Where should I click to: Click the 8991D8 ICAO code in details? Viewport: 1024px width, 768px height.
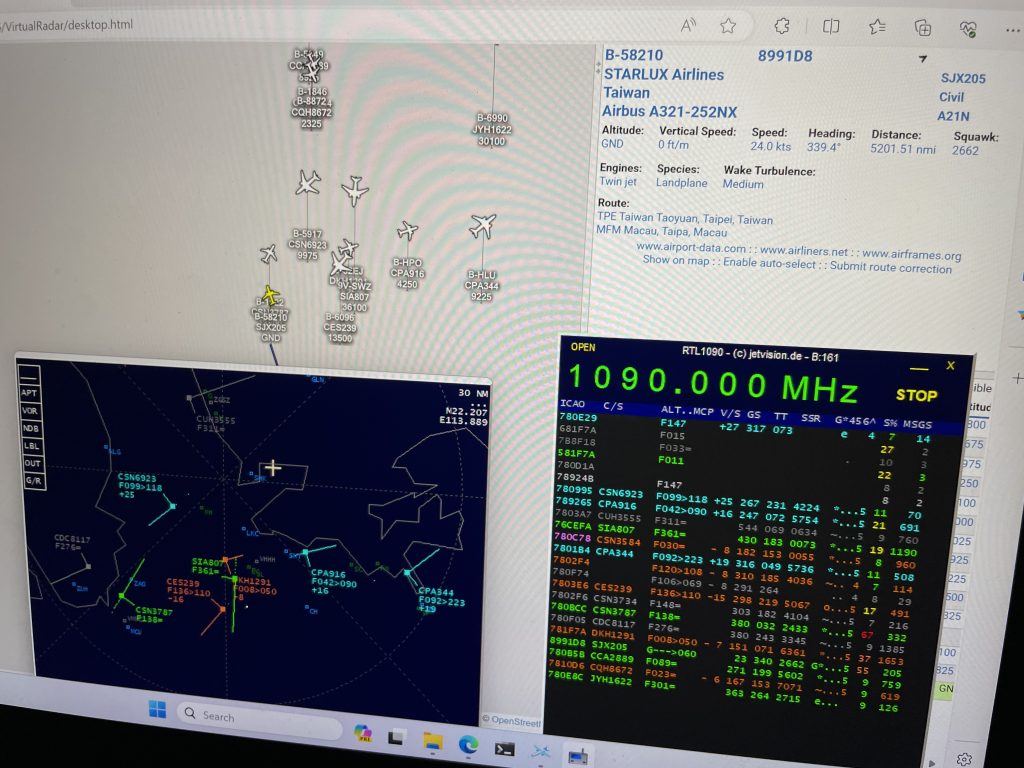pyautogui.click(x=785, y=56)
